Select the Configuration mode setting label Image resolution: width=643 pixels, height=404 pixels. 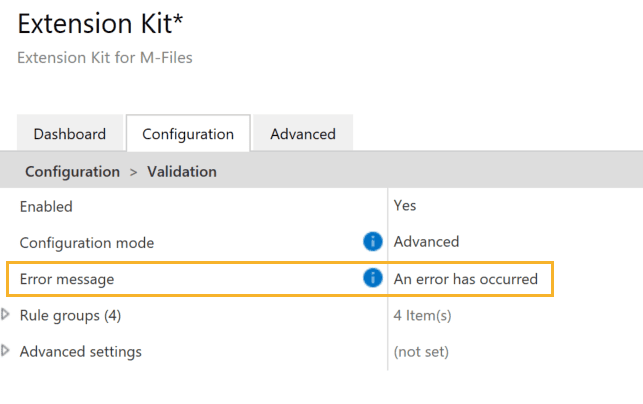(87, 242)
